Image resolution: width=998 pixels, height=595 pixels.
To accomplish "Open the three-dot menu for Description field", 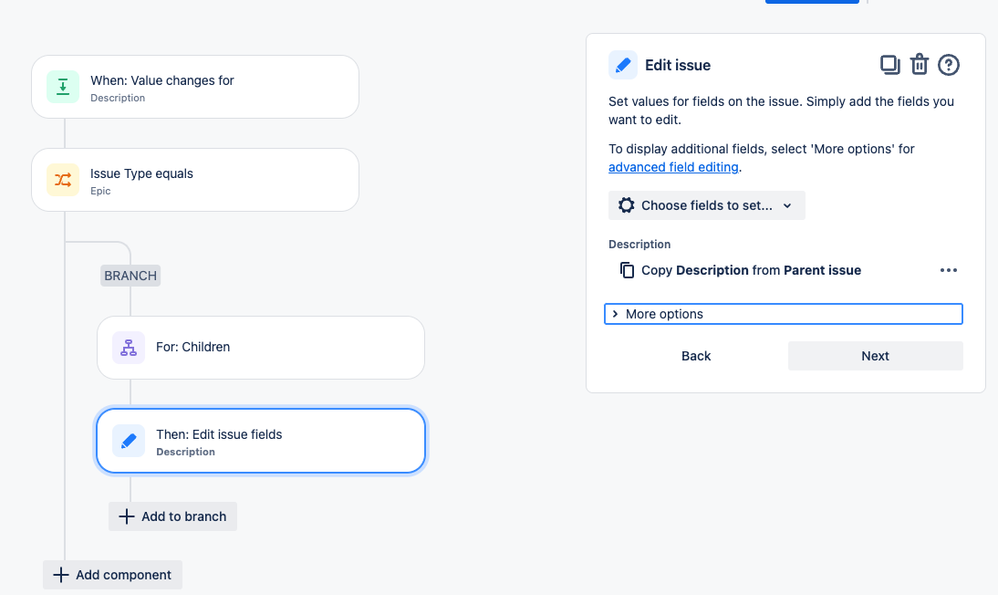I will tap(948, 270).
